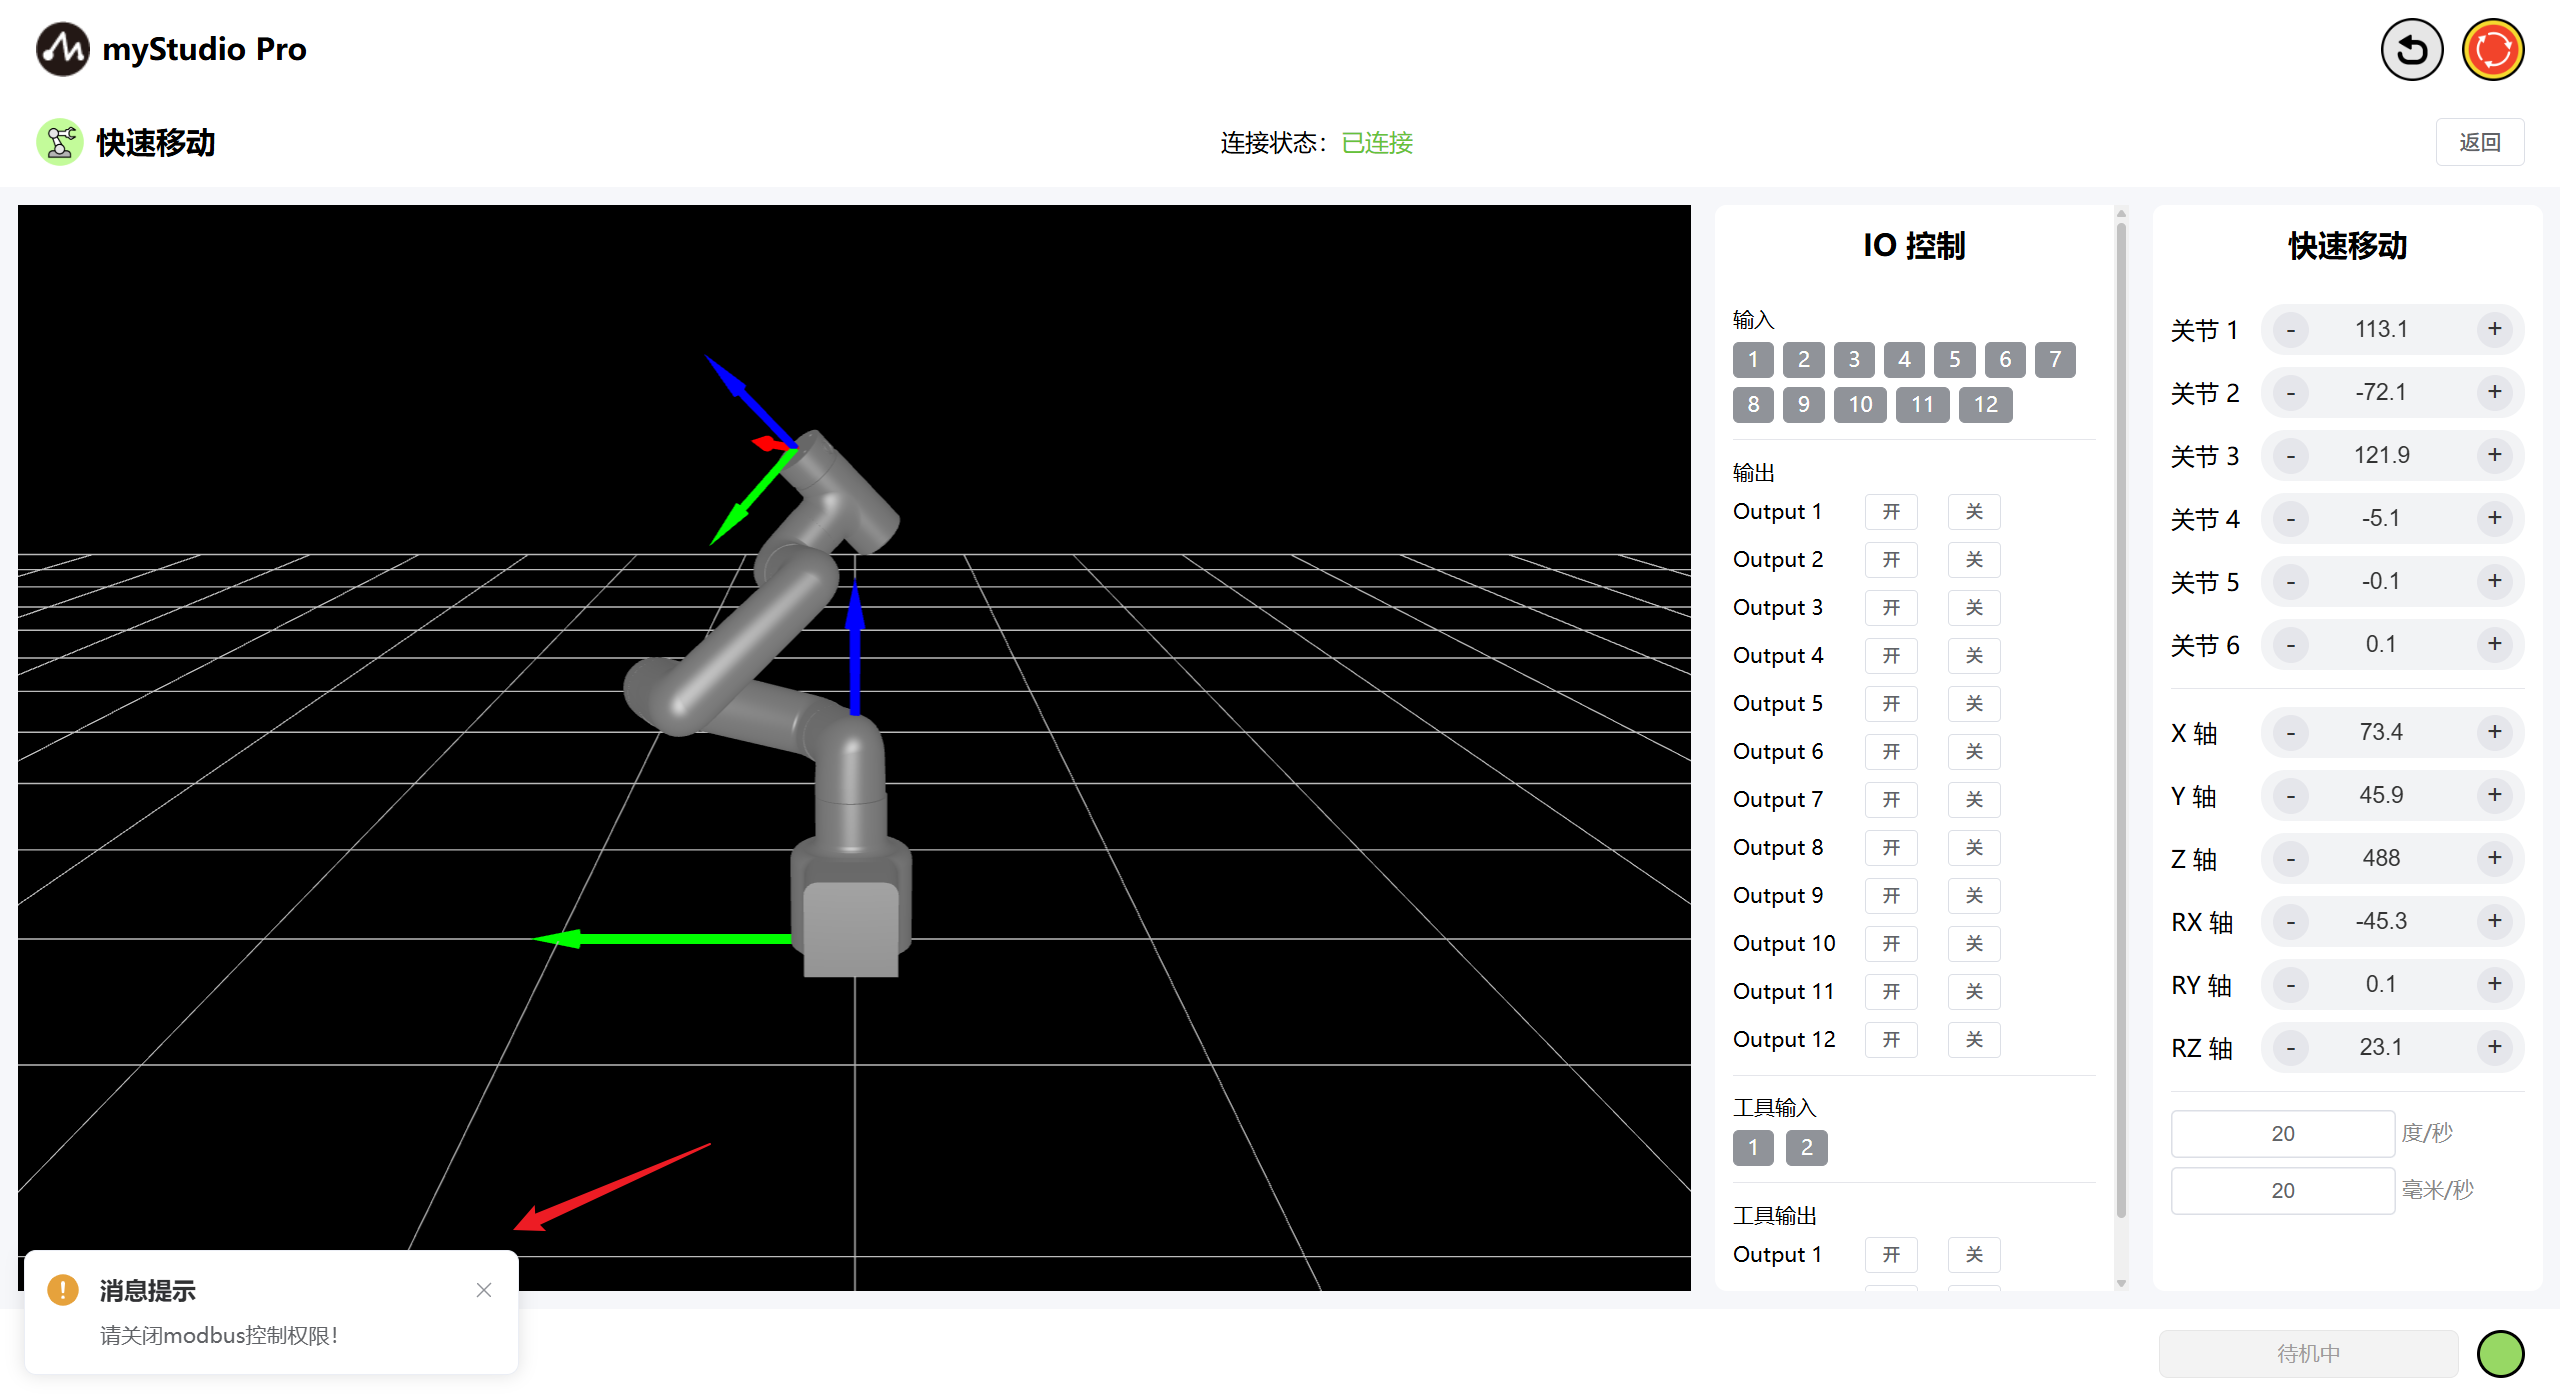Click the 度/秒 speed input field

pos(2283,1133)
